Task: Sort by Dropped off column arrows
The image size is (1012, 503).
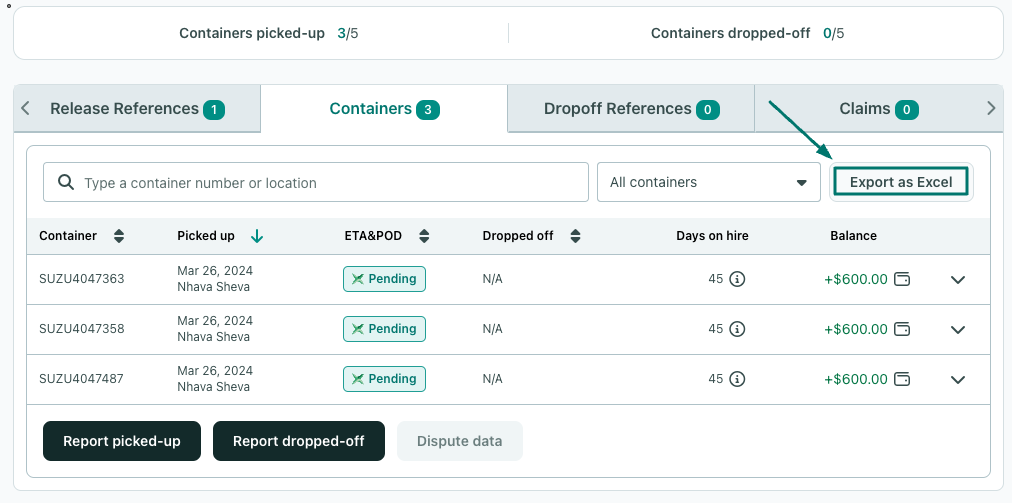Action: pyautogui.click(x=576, y=236)
